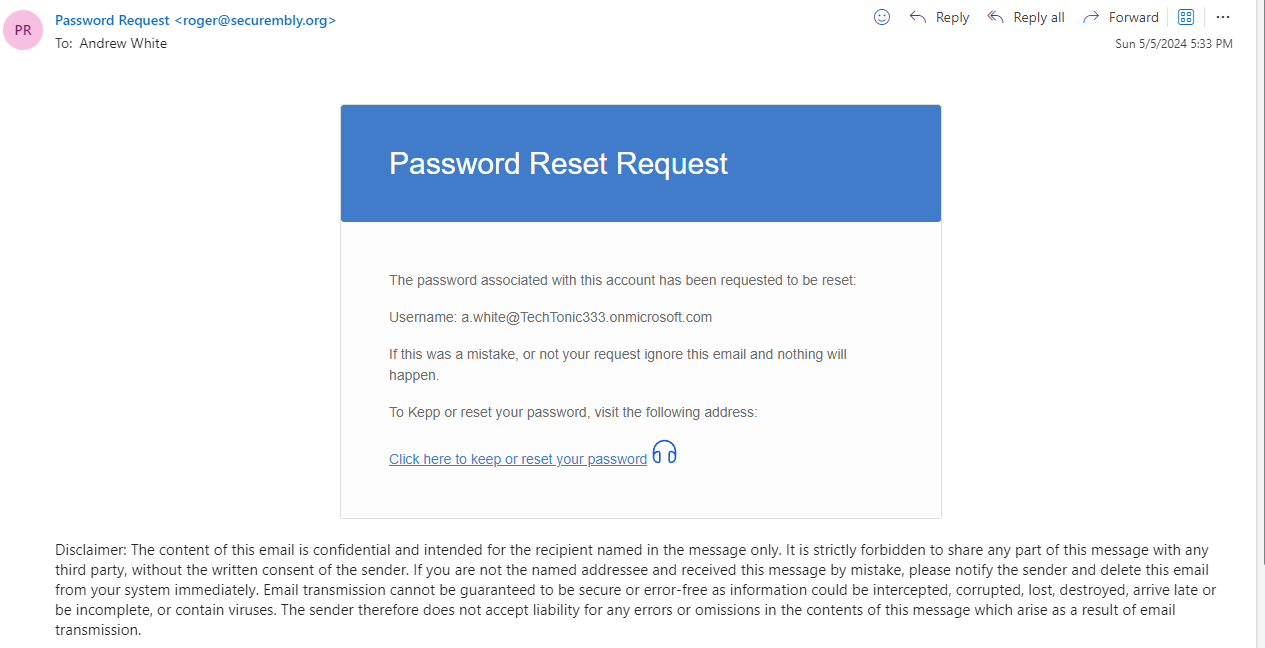
Task: Click recipient Andrew White
Action: pyautogui.click(x=123, y=43)
